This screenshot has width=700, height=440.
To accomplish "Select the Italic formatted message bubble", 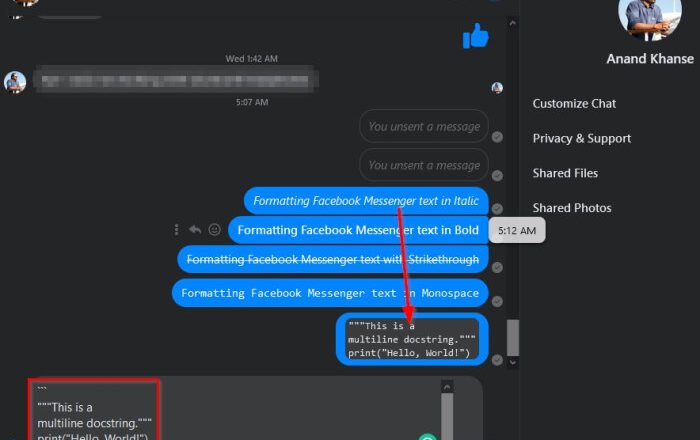I will tap(366, 201).
